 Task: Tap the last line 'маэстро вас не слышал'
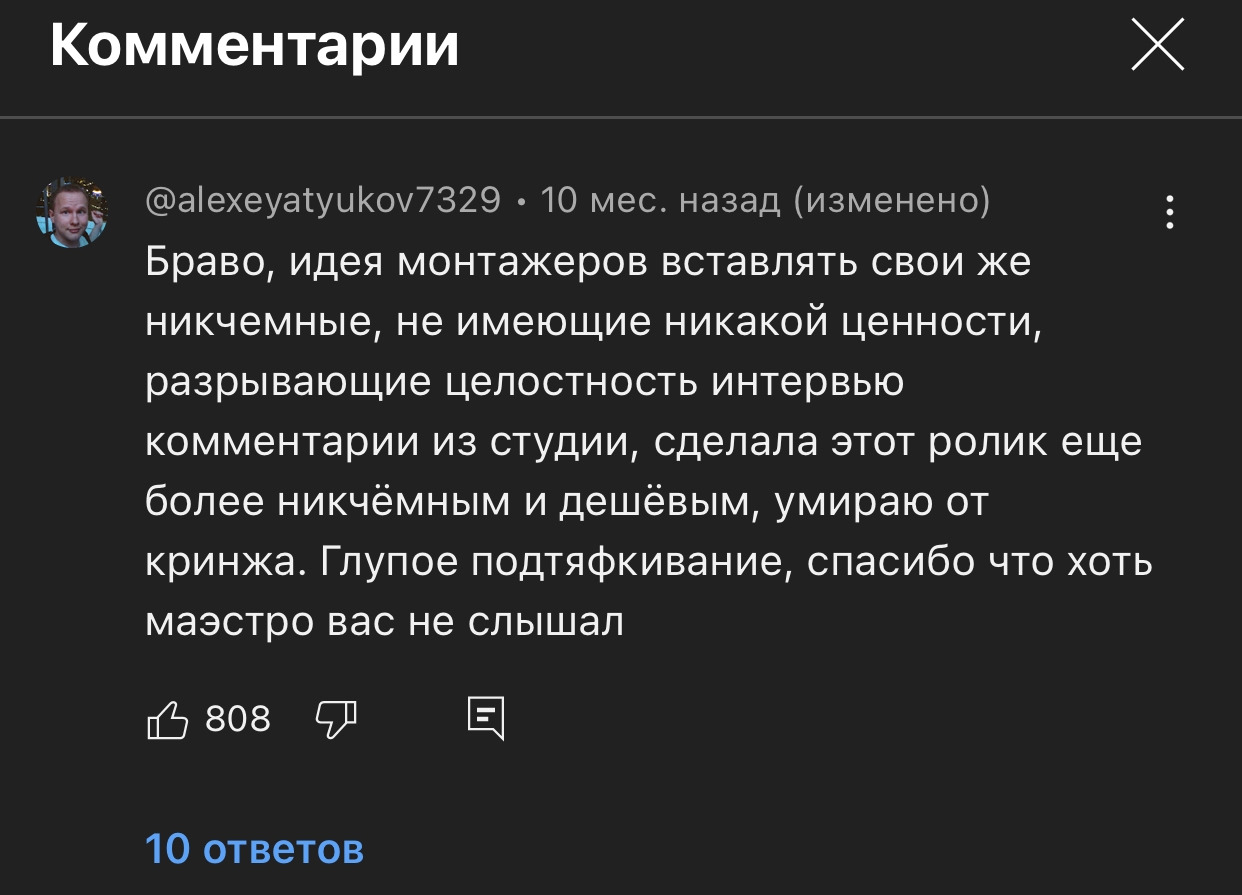385,622
